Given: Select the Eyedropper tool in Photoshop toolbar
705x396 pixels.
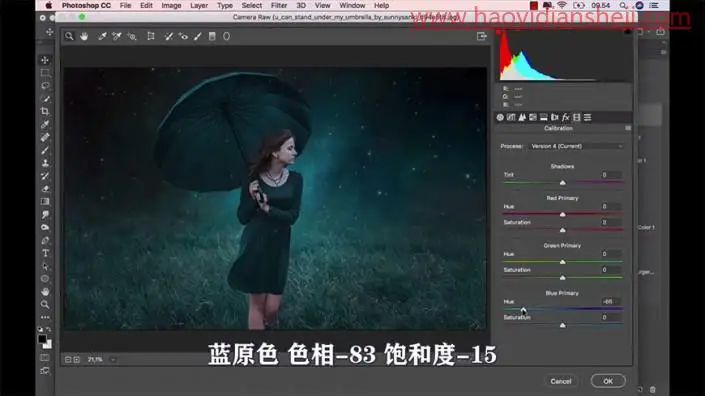Looking at the screenshot, I should point(45,125).
